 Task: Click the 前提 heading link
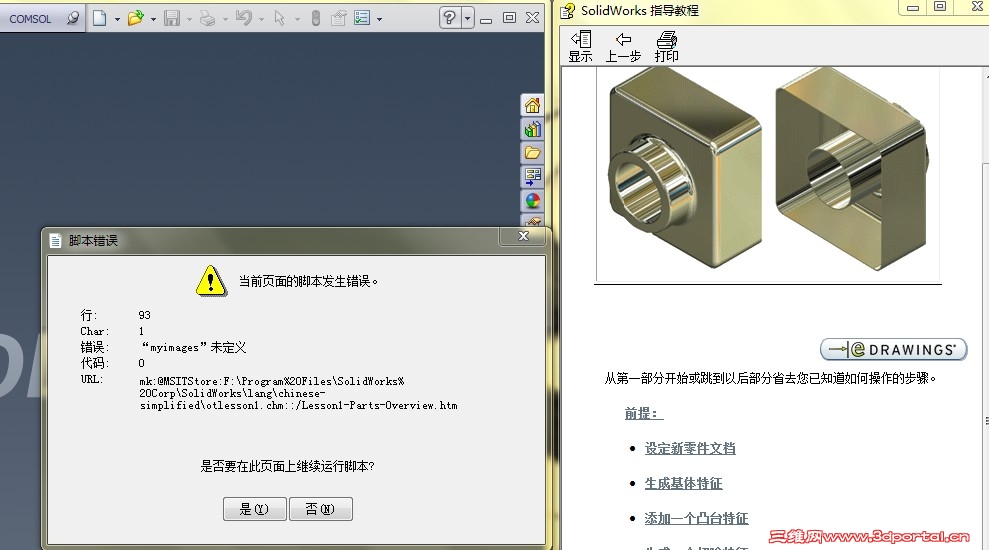click(643, 413)
